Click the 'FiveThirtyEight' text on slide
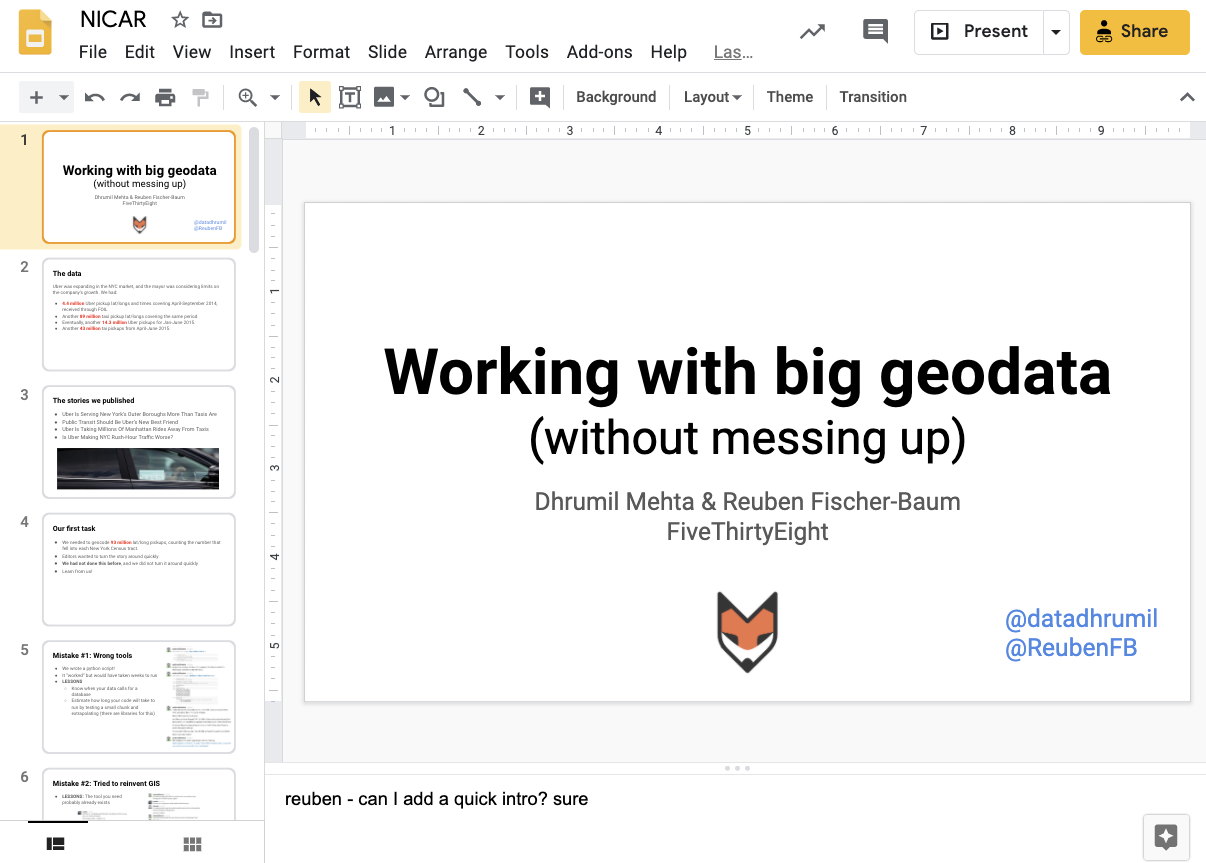This screenshot has width=1206, height=863. click(x=747, y=531)
